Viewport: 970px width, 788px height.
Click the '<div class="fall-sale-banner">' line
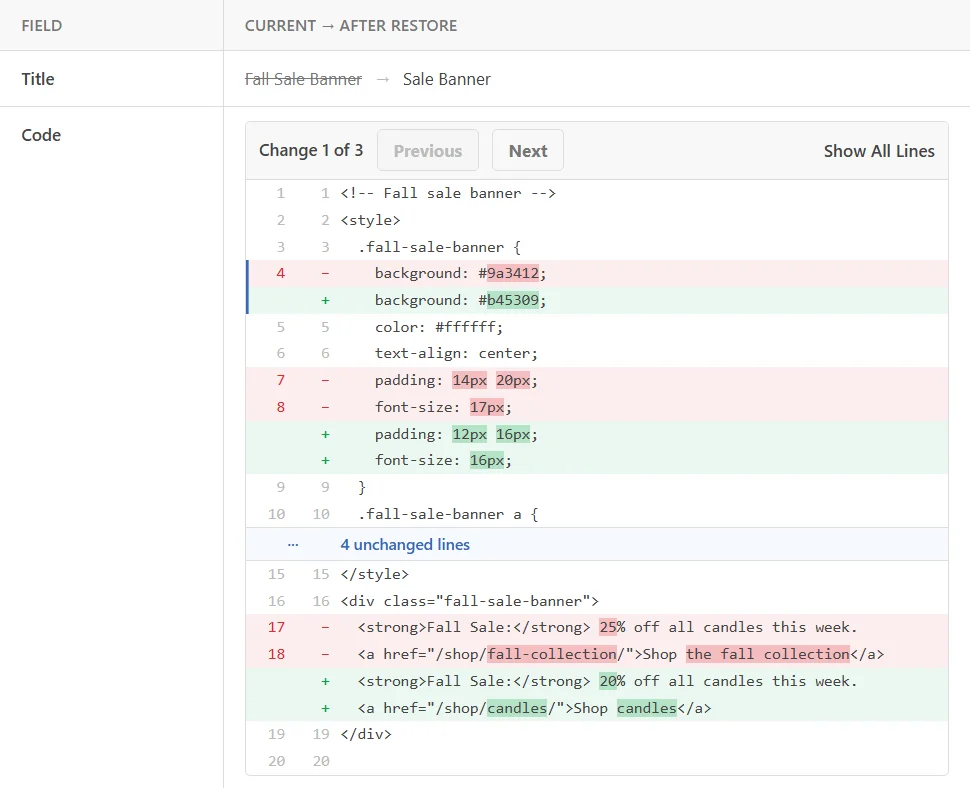[597, 601]
